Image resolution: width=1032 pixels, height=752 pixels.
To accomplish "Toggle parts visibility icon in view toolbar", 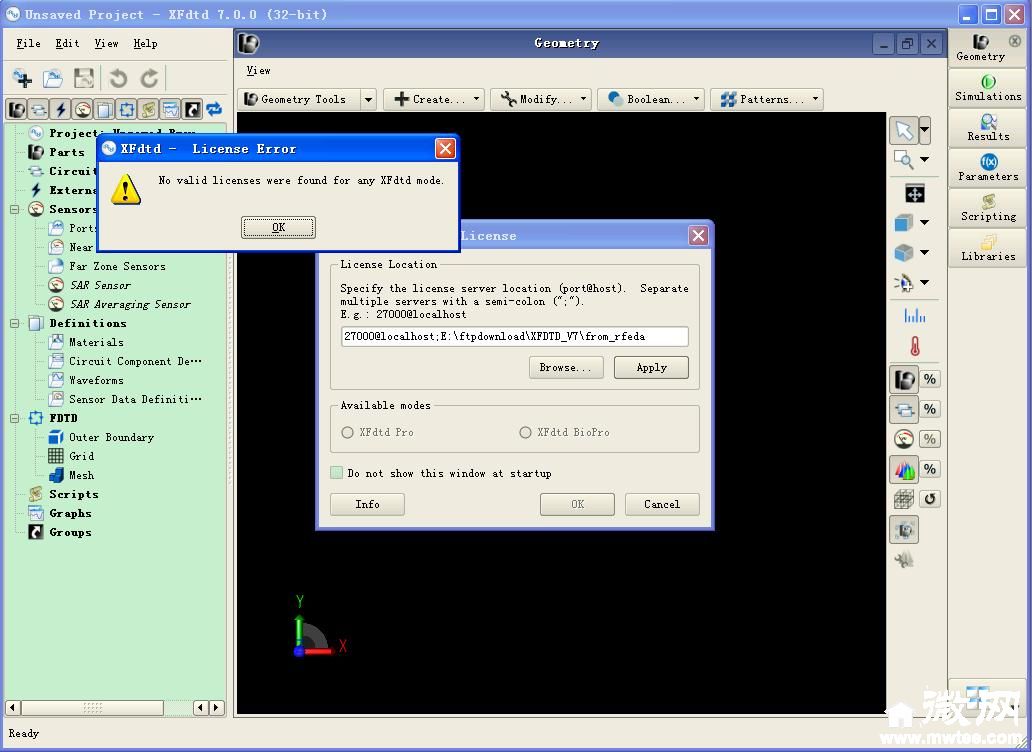I will 904,379.
